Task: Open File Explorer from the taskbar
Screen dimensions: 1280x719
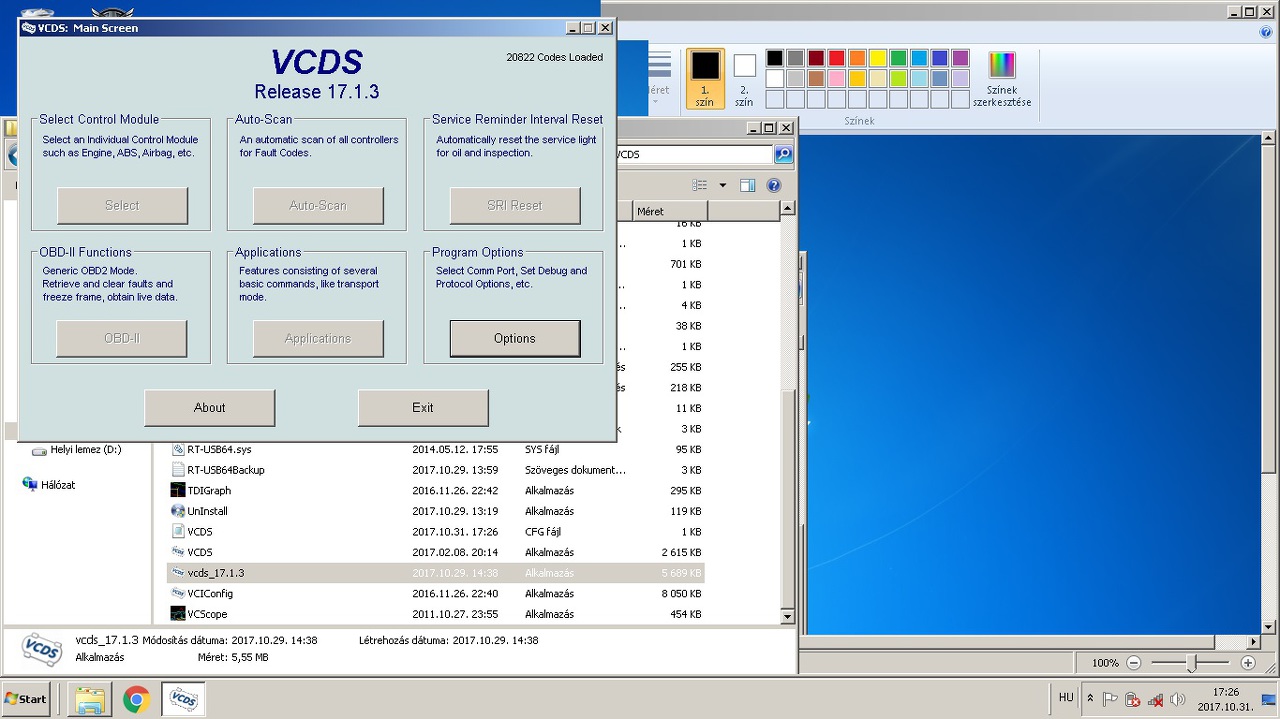Action: tap(90, 699)
